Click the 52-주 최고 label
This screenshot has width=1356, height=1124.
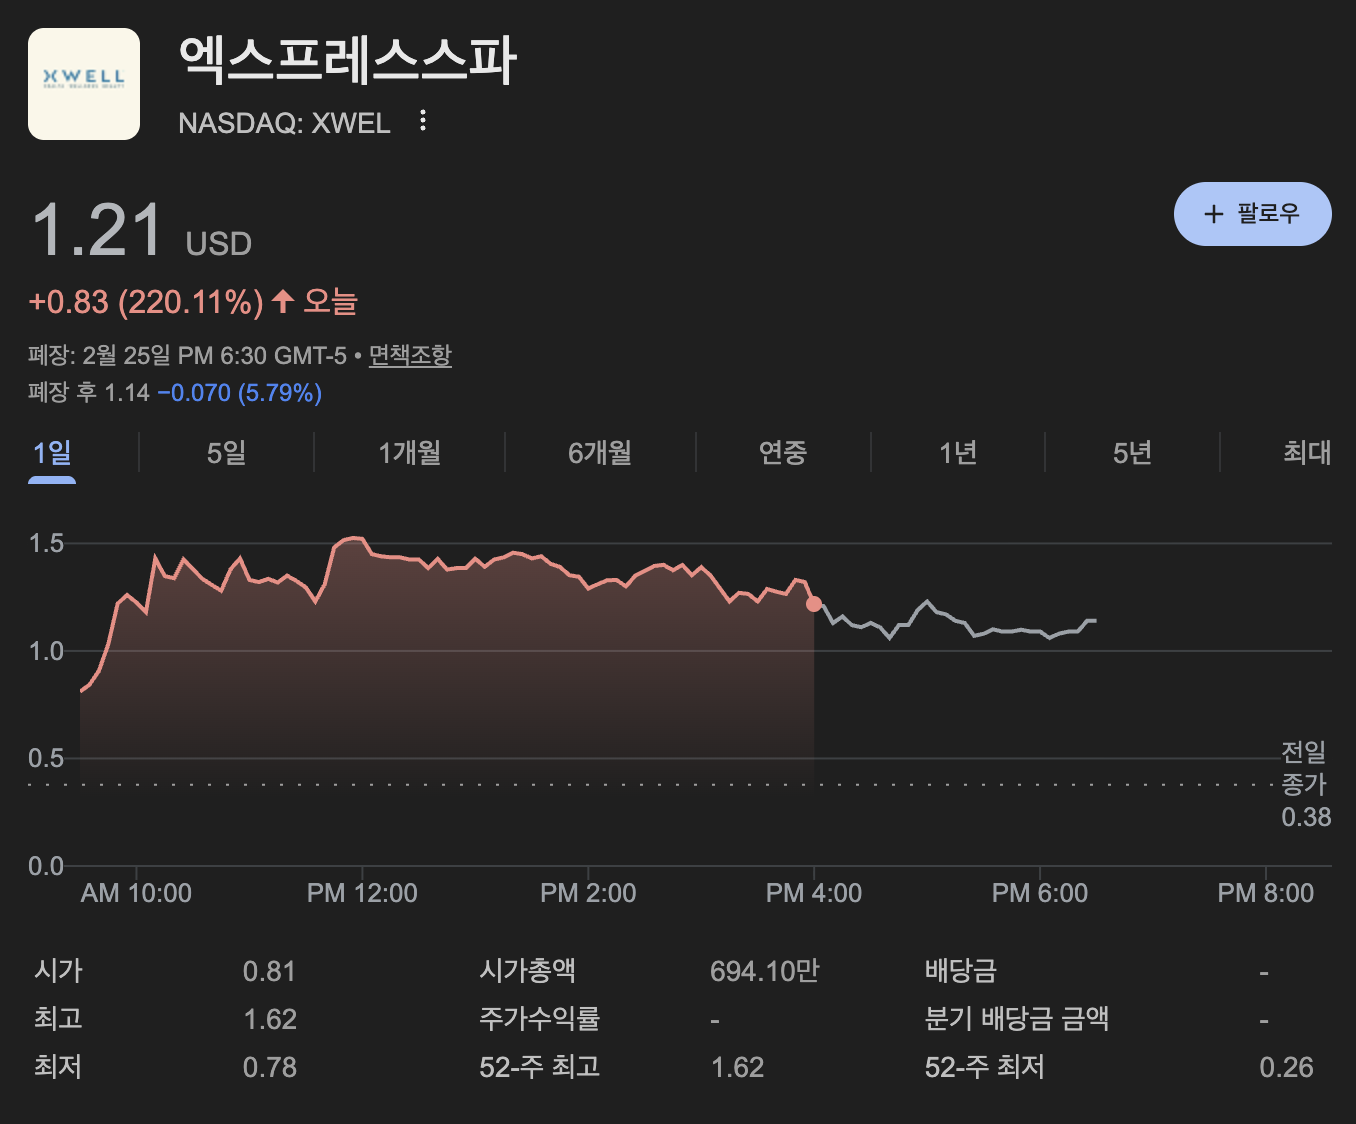[540, 1067]
